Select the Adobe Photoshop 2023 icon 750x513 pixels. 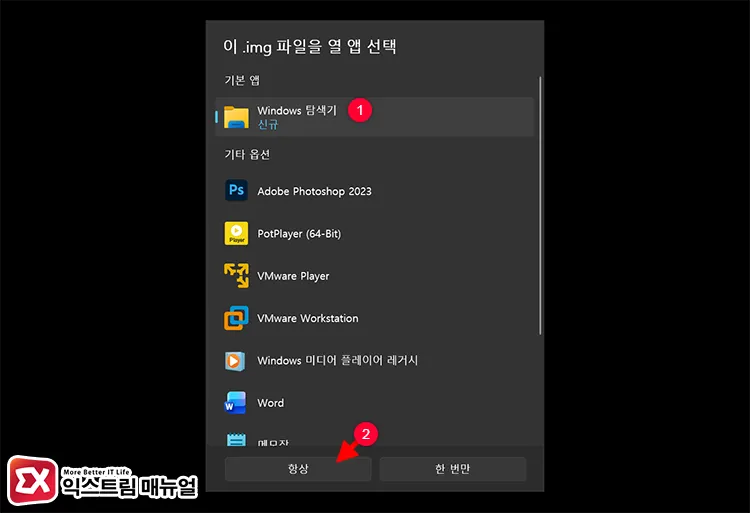tap(236, 190)
